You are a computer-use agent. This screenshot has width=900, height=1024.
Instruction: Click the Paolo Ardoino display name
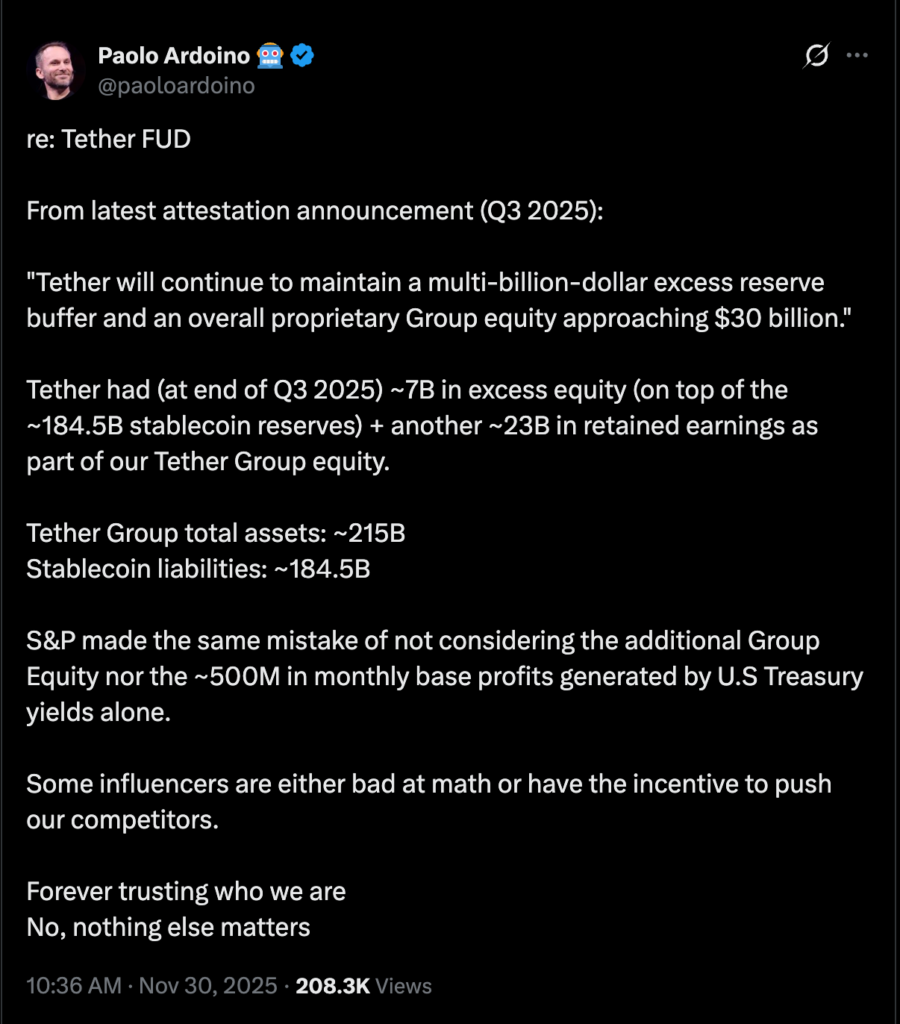pyautogui.click(x=175, y=56)
